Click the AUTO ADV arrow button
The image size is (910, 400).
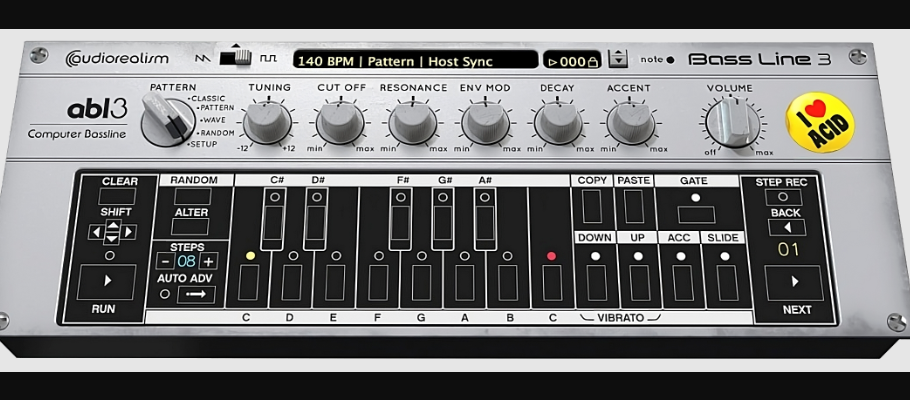click(196, 294)
